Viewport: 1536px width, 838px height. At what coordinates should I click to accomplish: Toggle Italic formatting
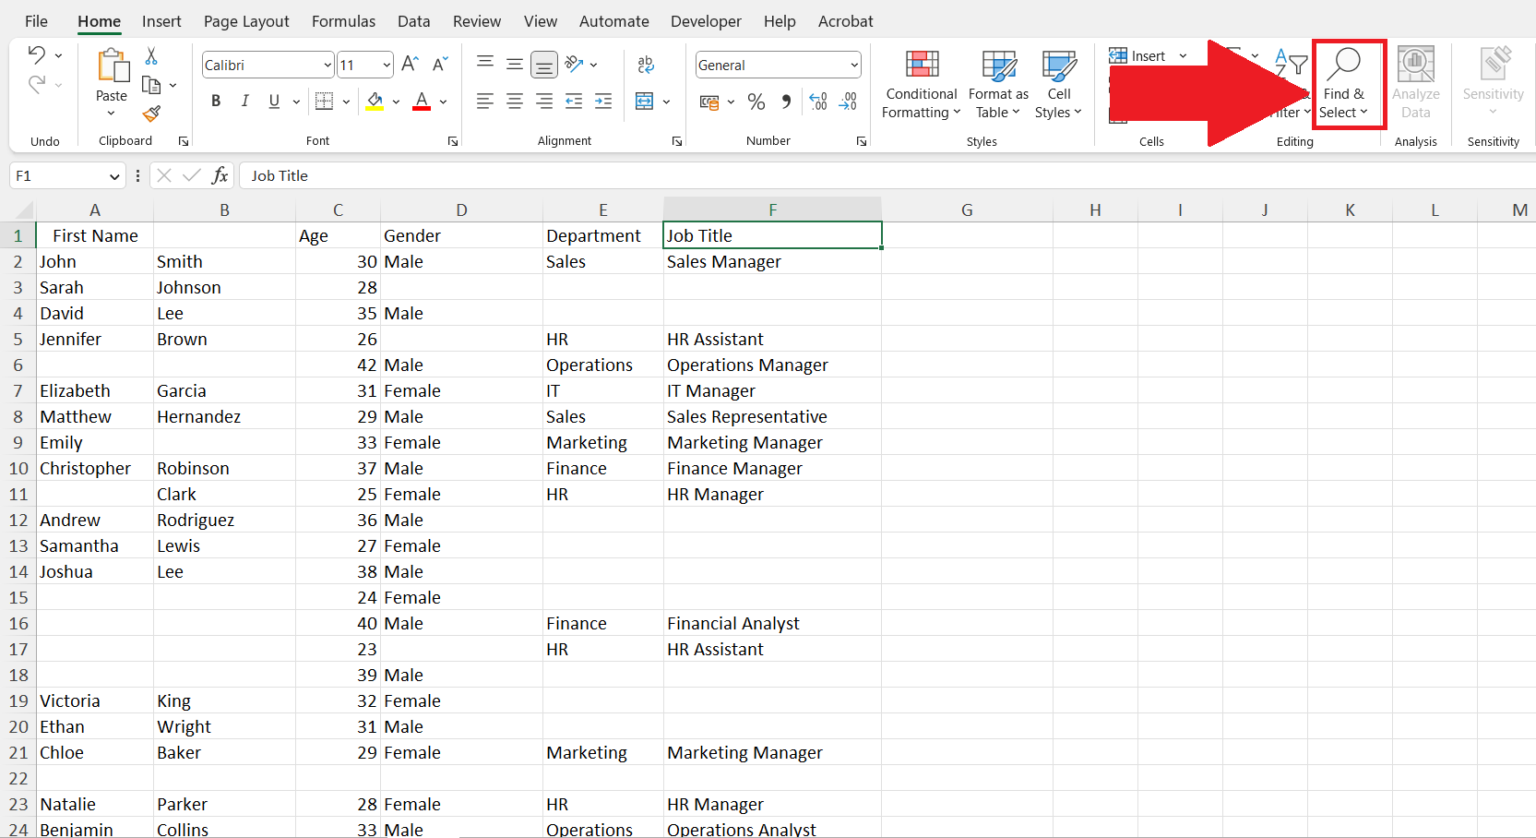click(245, 101)
